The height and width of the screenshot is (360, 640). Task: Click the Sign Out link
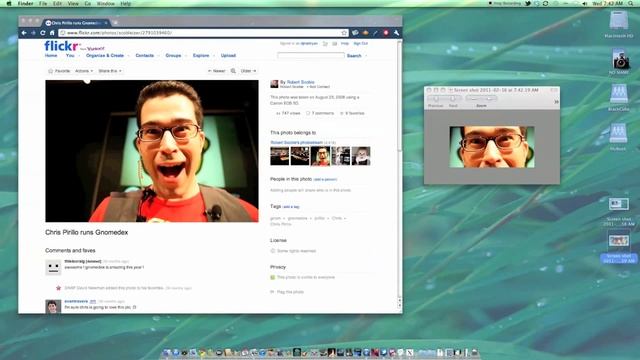(x=360, y=43)
